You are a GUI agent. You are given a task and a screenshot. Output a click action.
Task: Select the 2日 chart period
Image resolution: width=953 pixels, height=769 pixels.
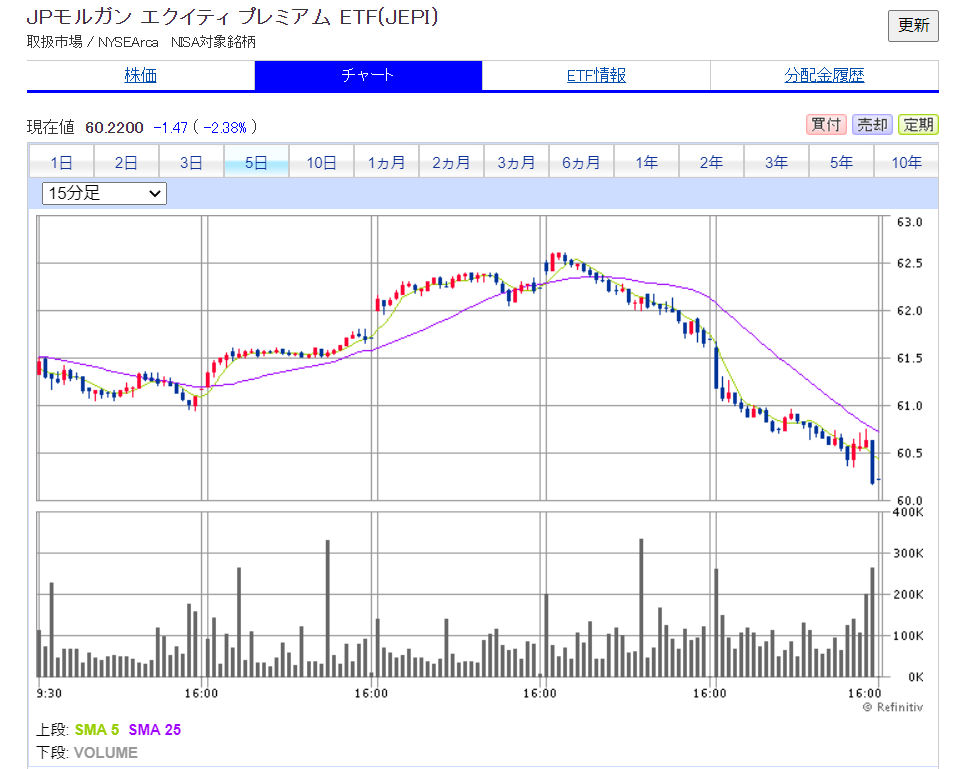pos(126,162)
